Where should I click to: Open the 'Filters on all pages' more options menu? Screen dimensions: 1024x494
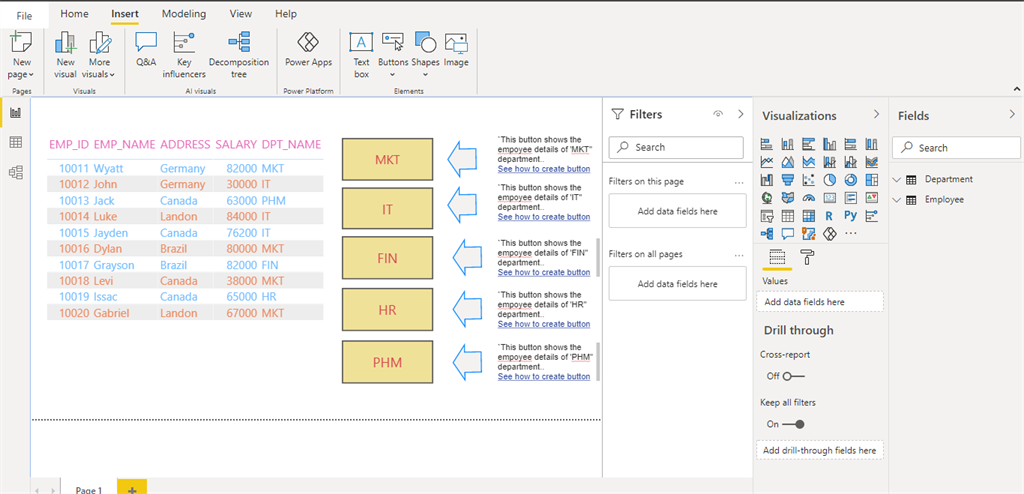(x=739, y=255)
